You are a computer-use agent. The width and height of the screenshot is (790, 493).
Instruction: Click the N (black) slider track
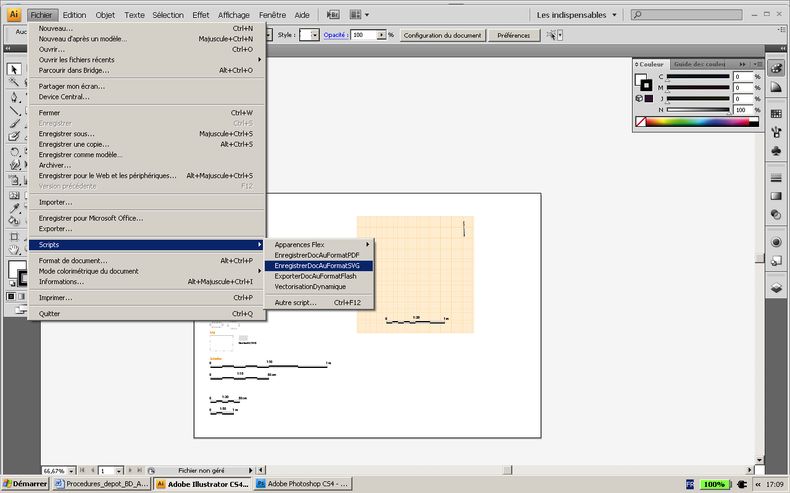point(698,109)
